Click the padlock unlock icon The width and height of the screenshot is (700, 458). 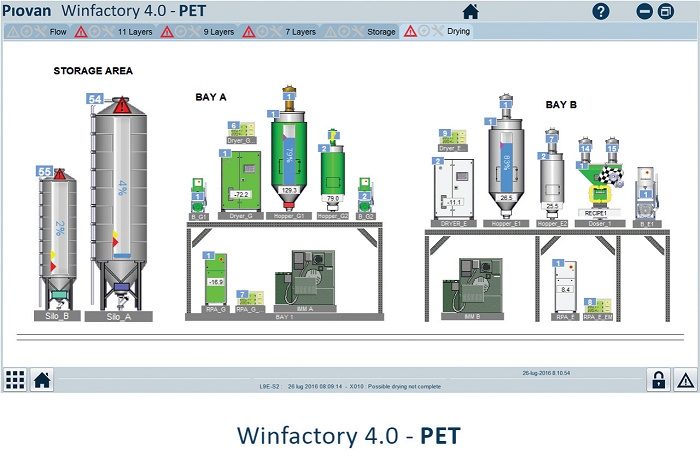[658, 380]
